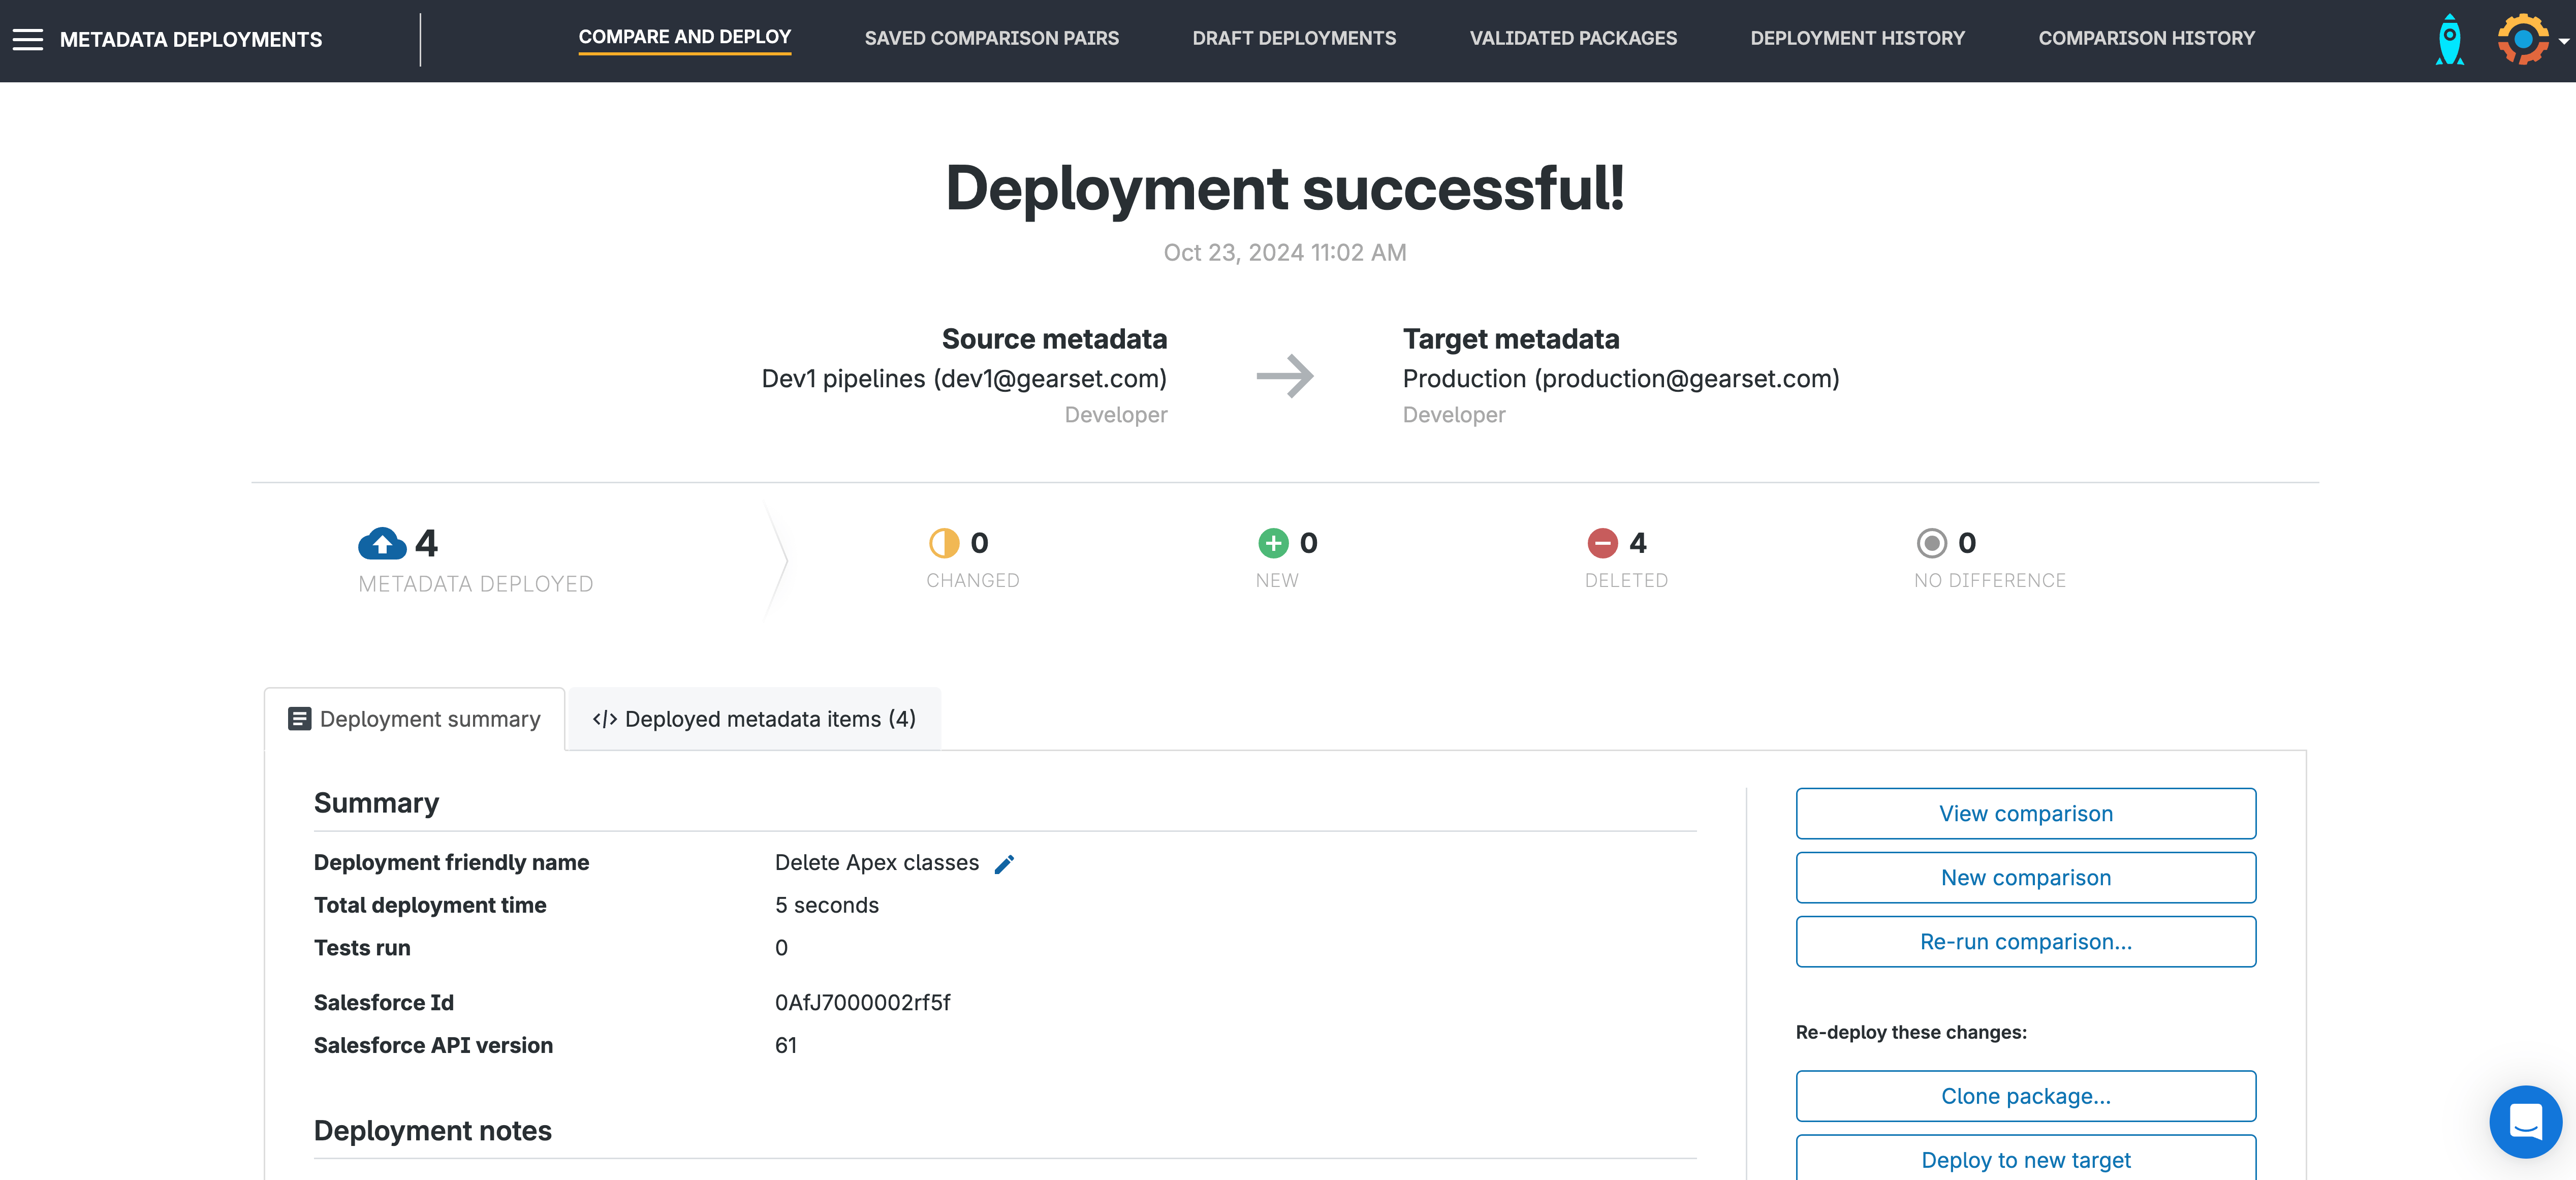Viewport: 2576px width, 1180px height.
Task: Start a New comparison
Action: [x=2025, y=877]
